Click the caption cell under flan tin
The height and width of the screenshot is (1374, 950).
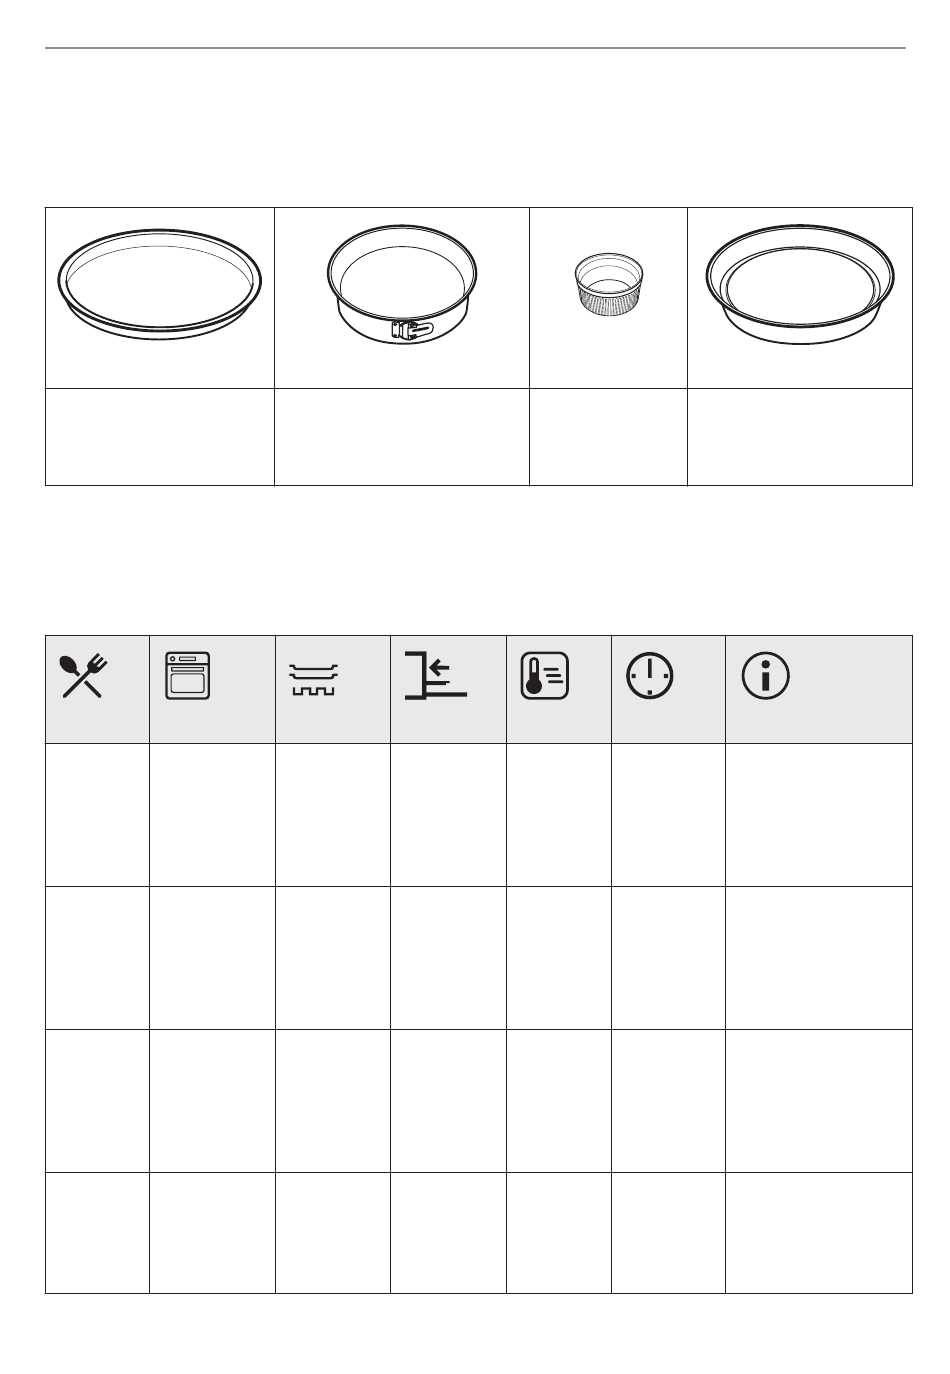800,437
